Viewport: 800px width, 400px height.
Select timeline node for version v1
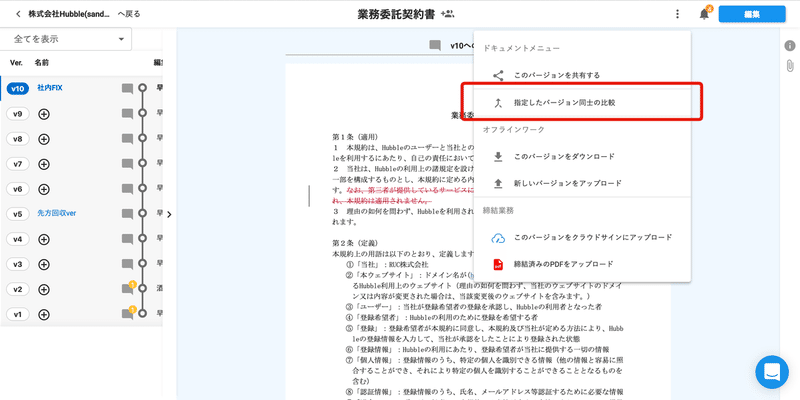(142, 313)
